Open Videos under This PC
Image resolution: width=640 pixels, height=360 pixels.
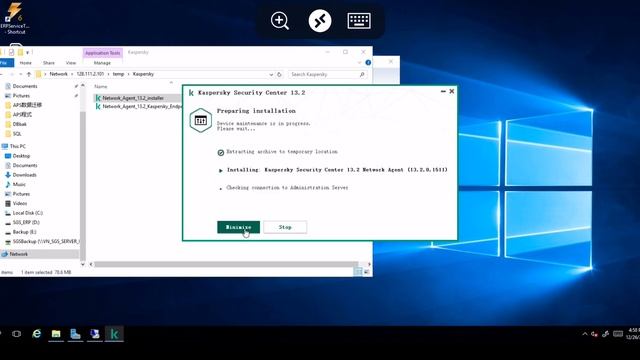pyautogui.click(x=20, y=203)
